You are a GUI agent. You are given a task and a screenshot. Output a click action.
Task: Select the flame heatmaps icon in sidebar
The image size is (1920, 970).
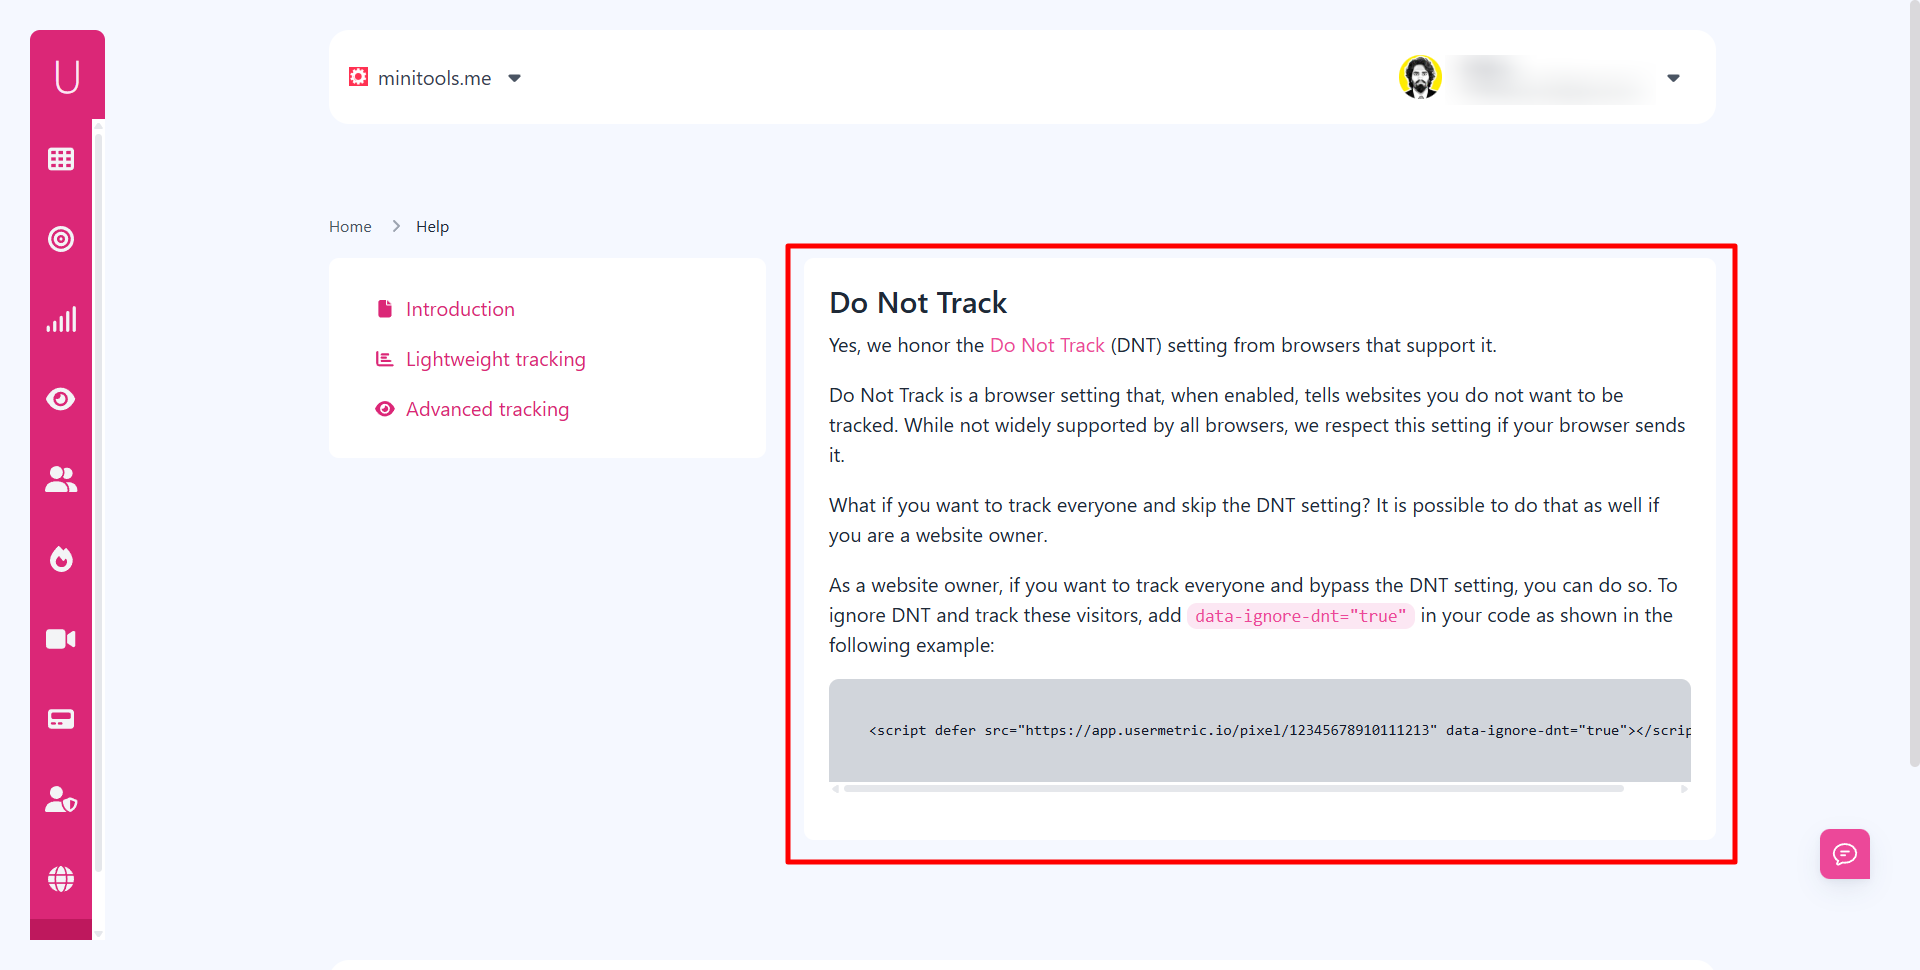click(x=61, y=559)
